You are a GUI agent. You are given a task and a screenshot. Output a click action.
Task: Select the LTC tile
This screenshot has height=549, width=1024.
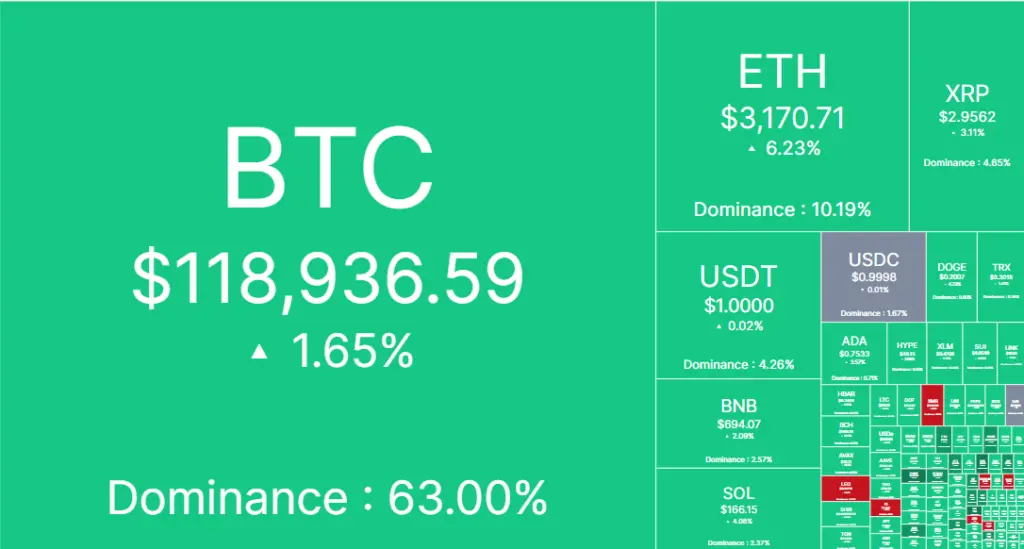[x=884, y=404]
